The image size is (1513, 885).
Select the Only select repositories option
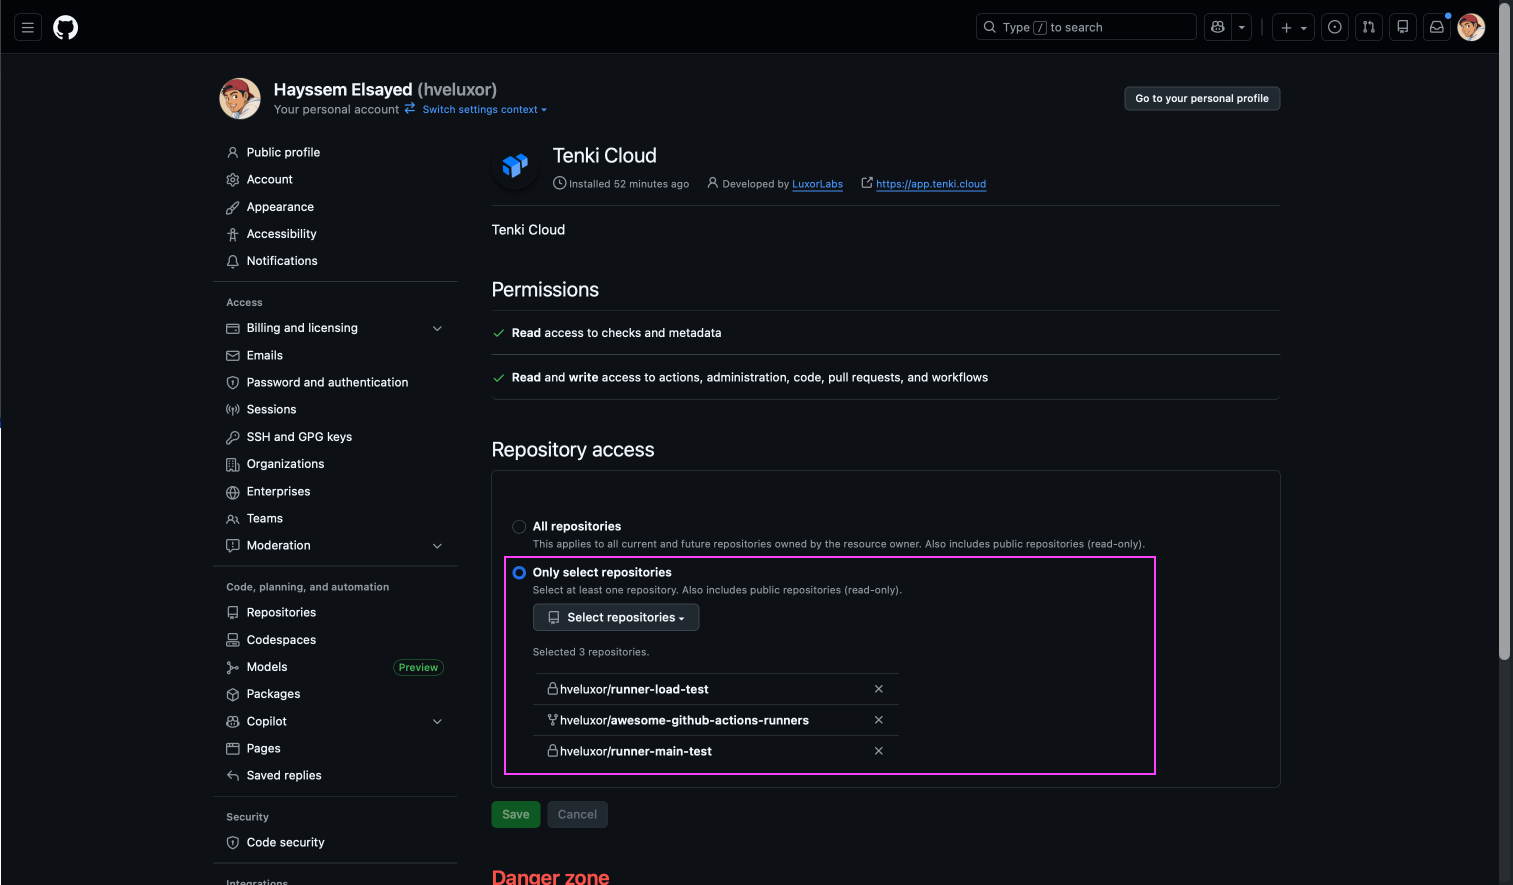(x=519, y=572)
